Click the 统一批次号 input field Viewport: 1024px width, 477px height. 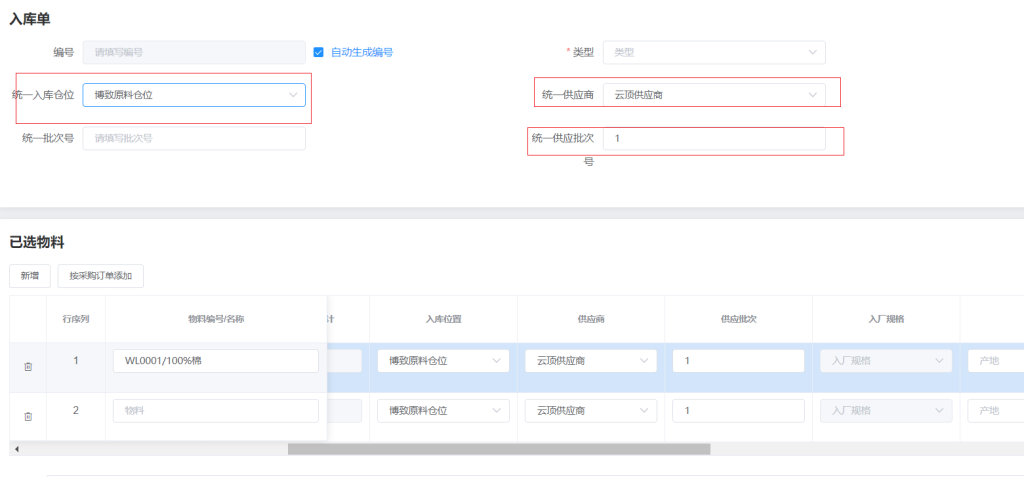pos(194,138)
